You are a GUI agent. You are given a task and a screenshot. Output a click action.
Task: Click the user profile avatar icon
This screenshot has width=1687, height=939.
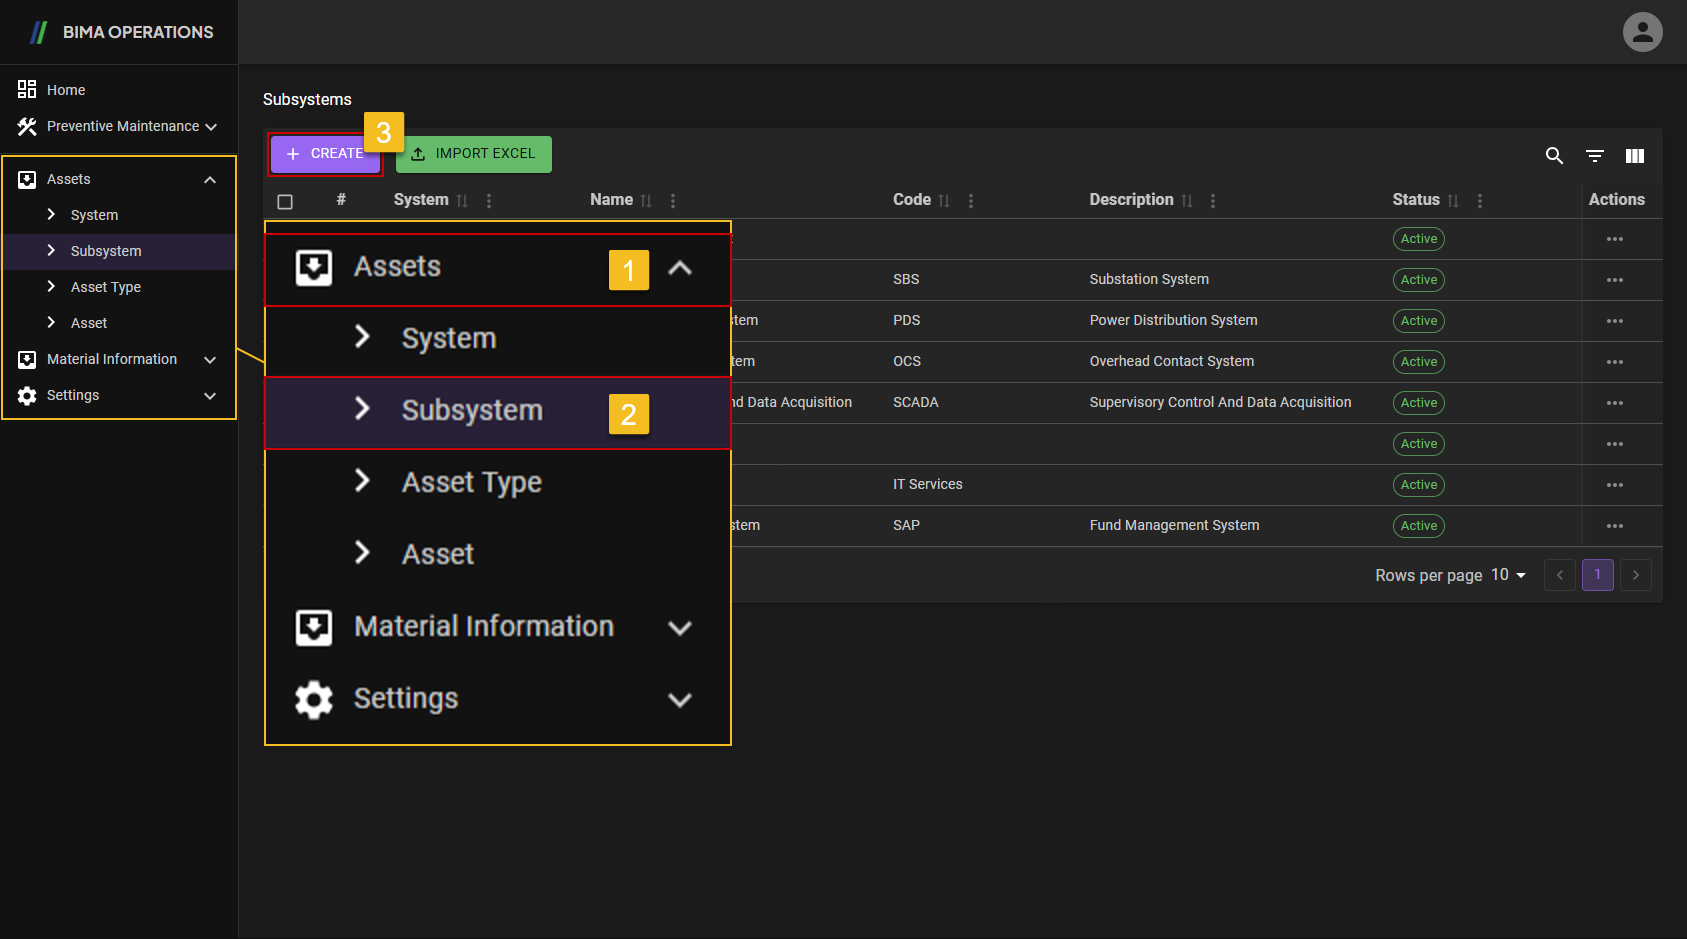[1642, 32]
